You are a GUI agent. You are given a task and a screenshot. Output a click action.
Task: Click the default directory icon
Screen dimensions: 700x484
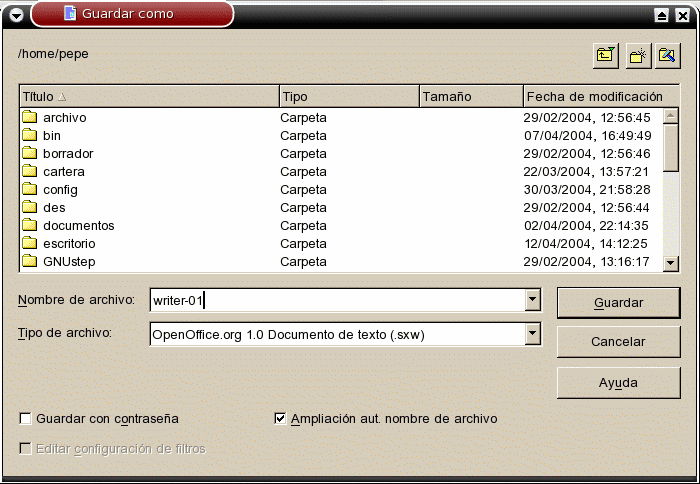click(x=667, y=55)
